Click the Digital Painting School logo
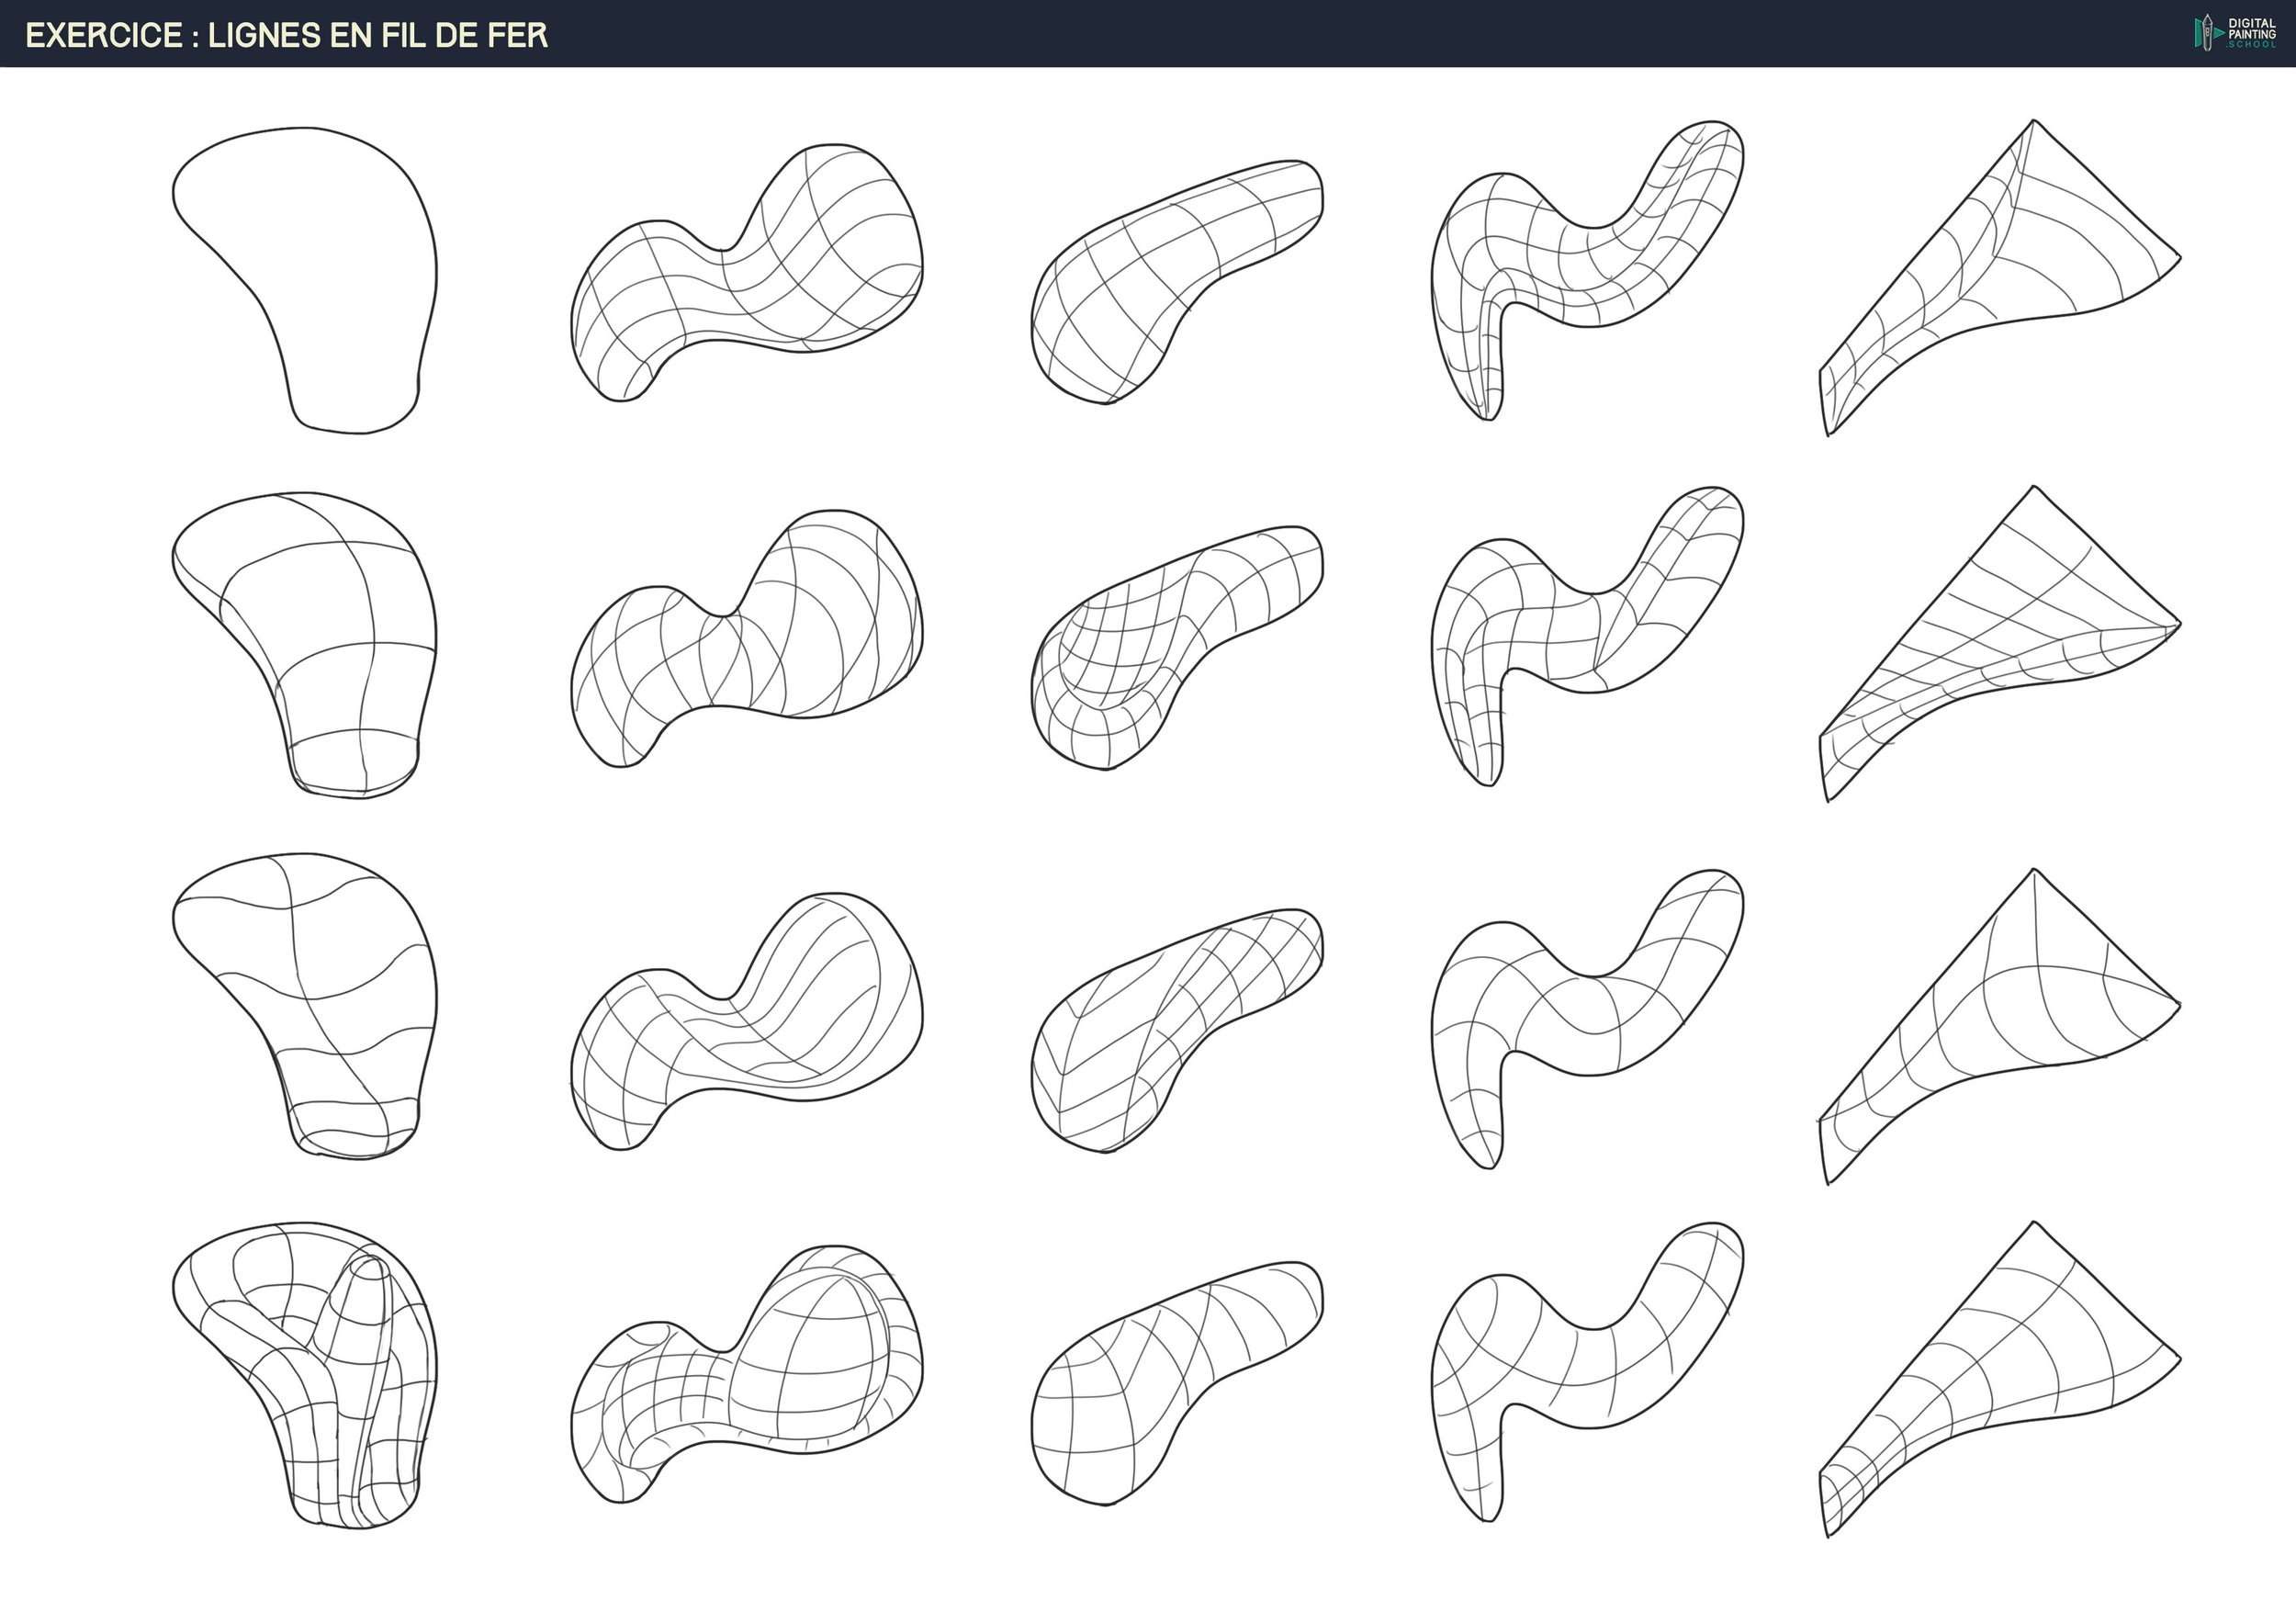Image resolution: width=2296 pixels, height=1623 pixels. pos(2234,33)
